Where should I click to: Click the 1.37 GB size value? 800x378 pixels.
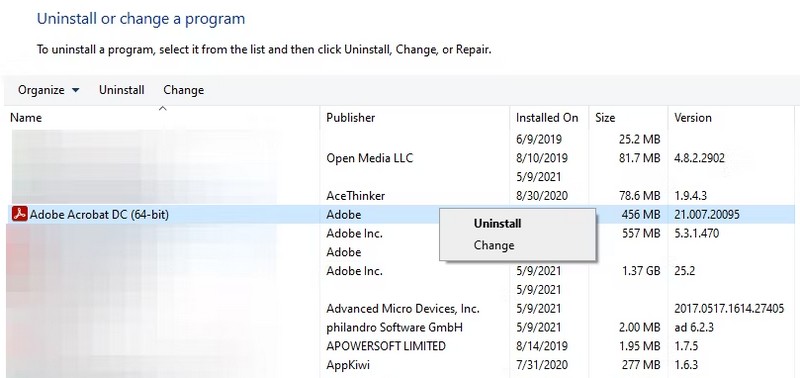coord(641,271)
